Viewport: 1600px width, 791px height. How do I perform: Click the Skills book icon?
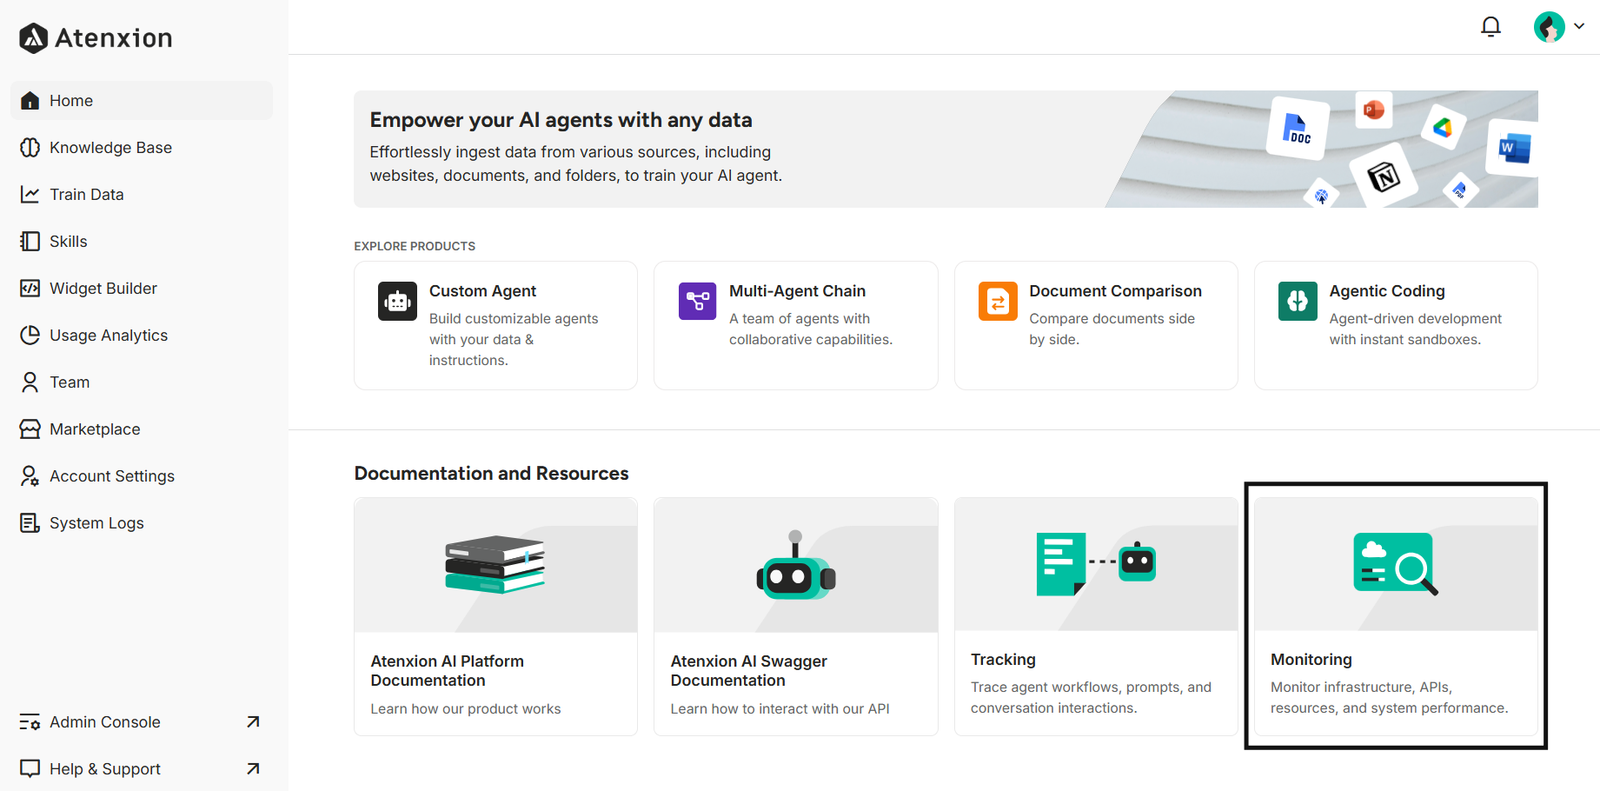(x=30, y=241)
